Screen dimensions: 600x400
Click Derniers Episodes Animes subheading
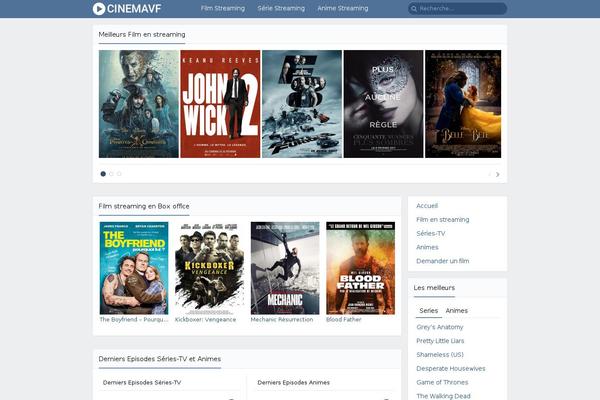pos(293,382)
